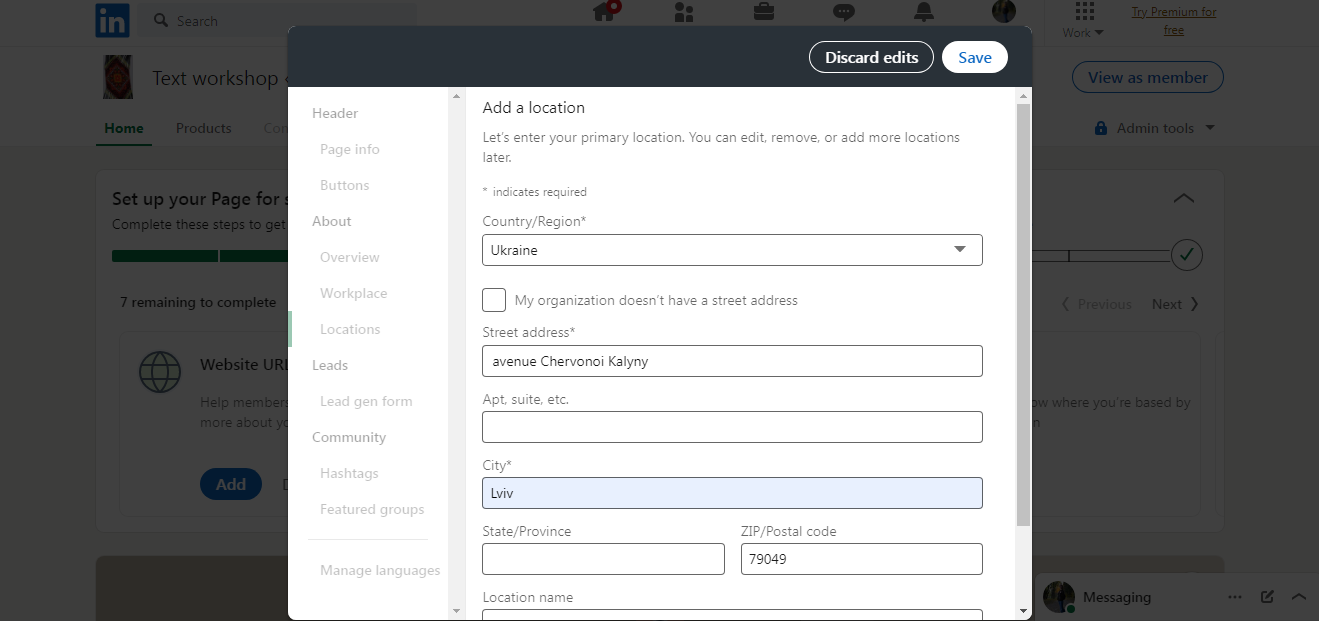The height and width of the screenshot is (621, 1319).
Task: Open Manage languages in the sidebar
Action: tap(380, 570)
